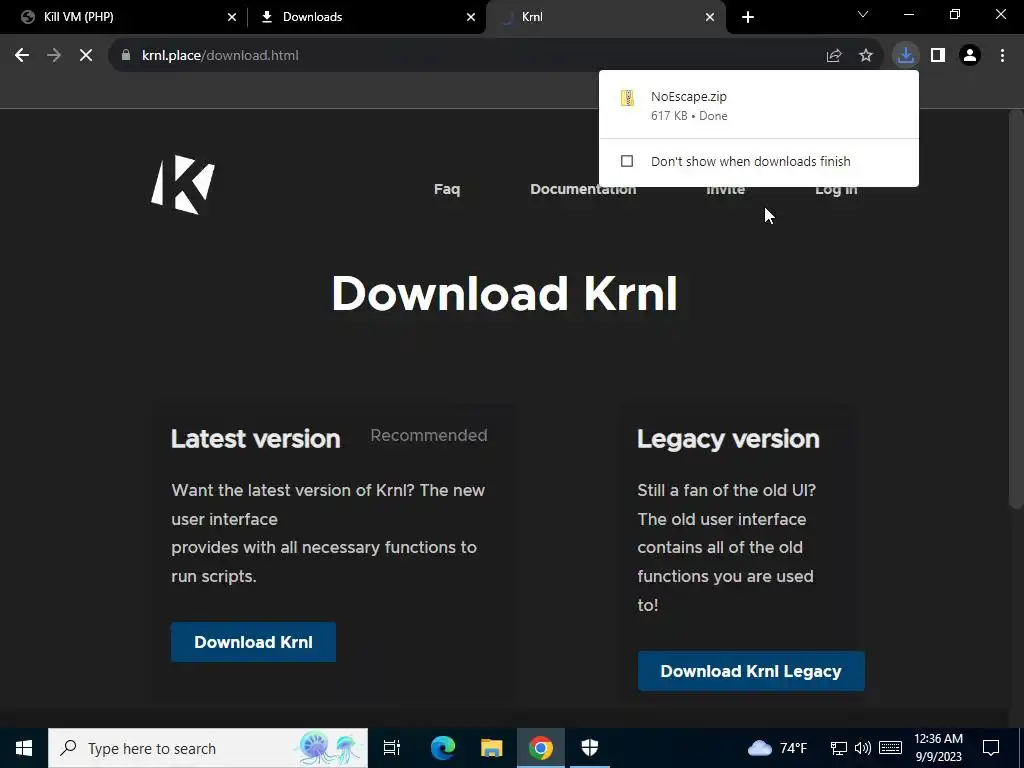The image size is (1024, 768).
Task: Close the Kill VM (PHP) tab
Action: pyautogui.click(x=232, y=17)
